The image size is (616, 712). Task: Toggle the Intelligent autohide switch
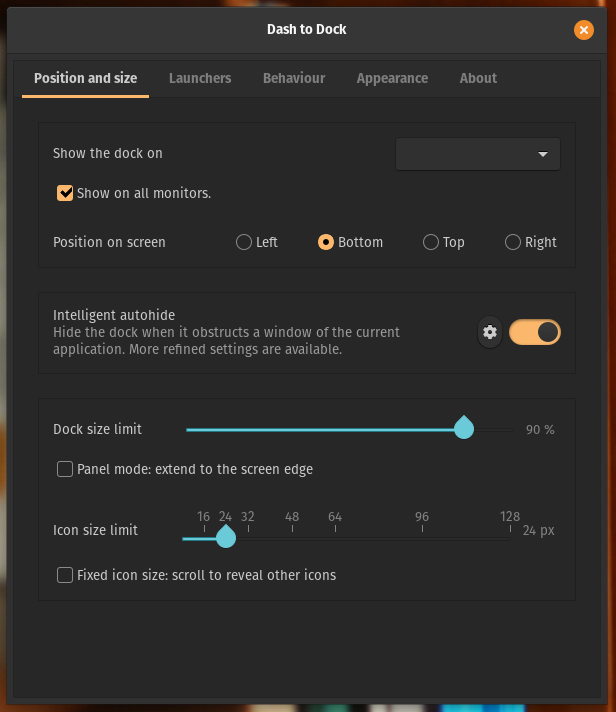[x=535, y=332]
